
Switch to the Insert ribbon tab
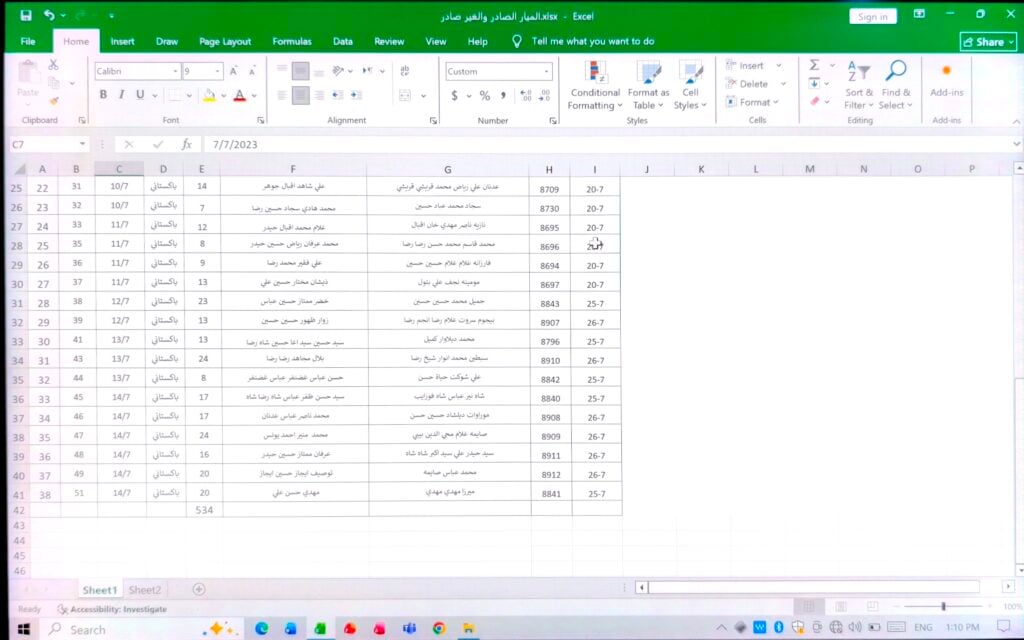point(122,41)
